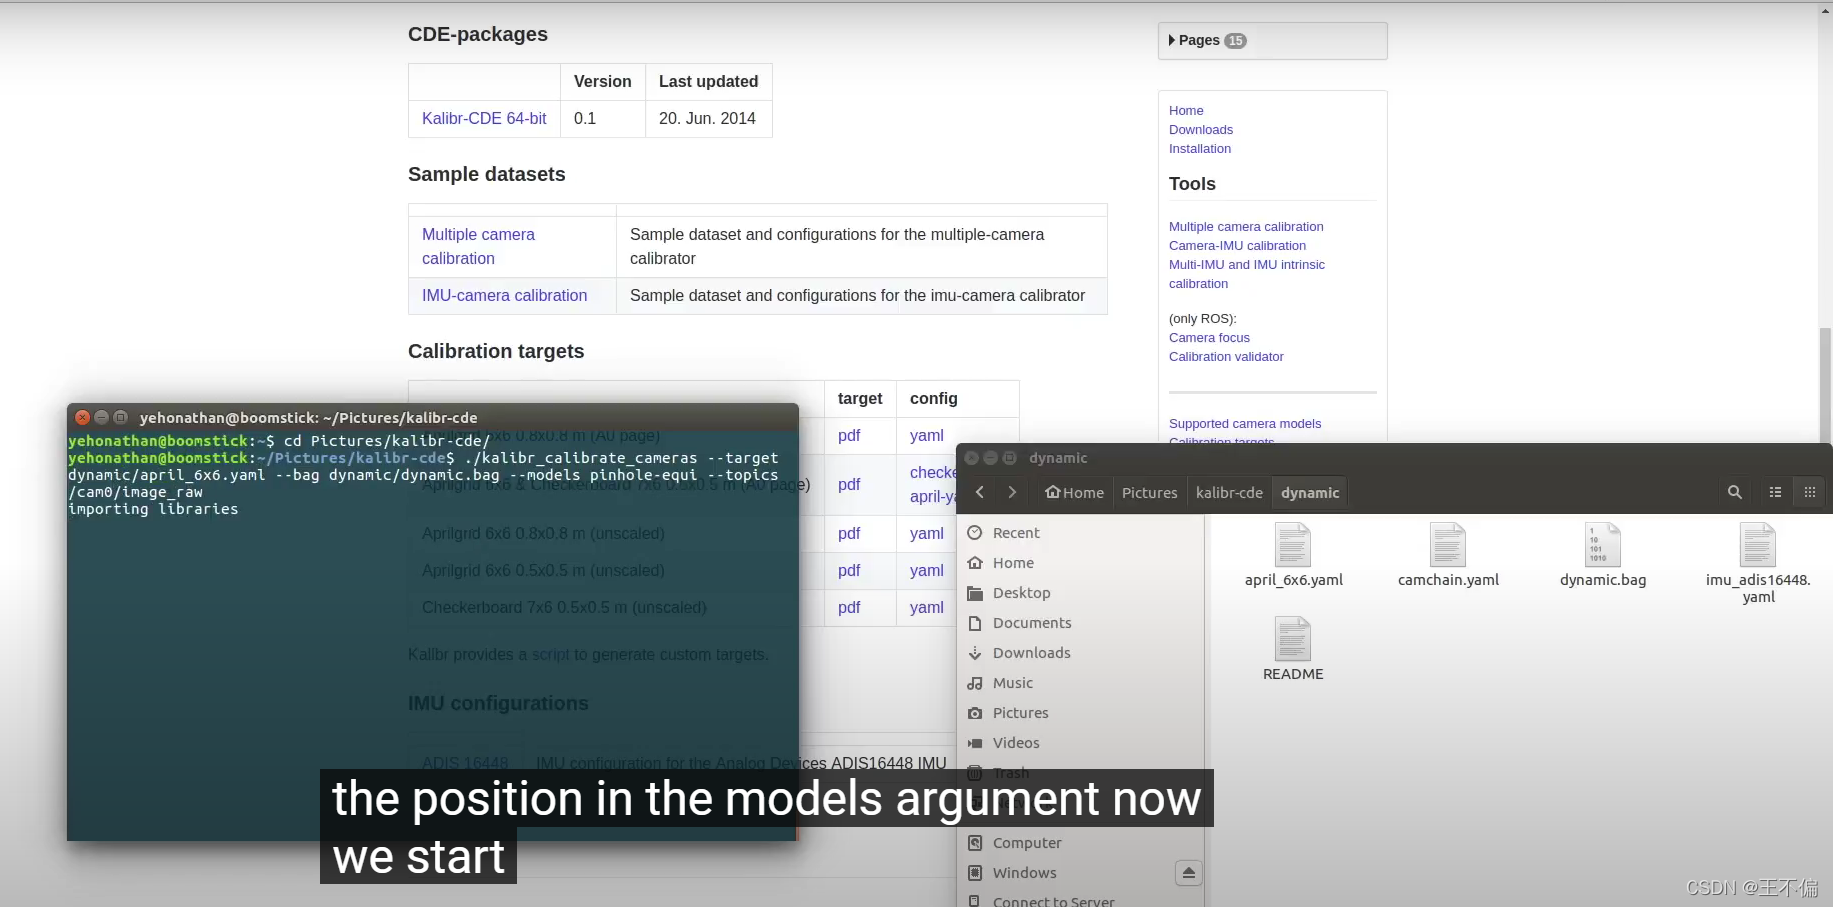Open Downloads in file manager sidebar
Screen dimensions: 1833x907
click(x=1031, y=653)
